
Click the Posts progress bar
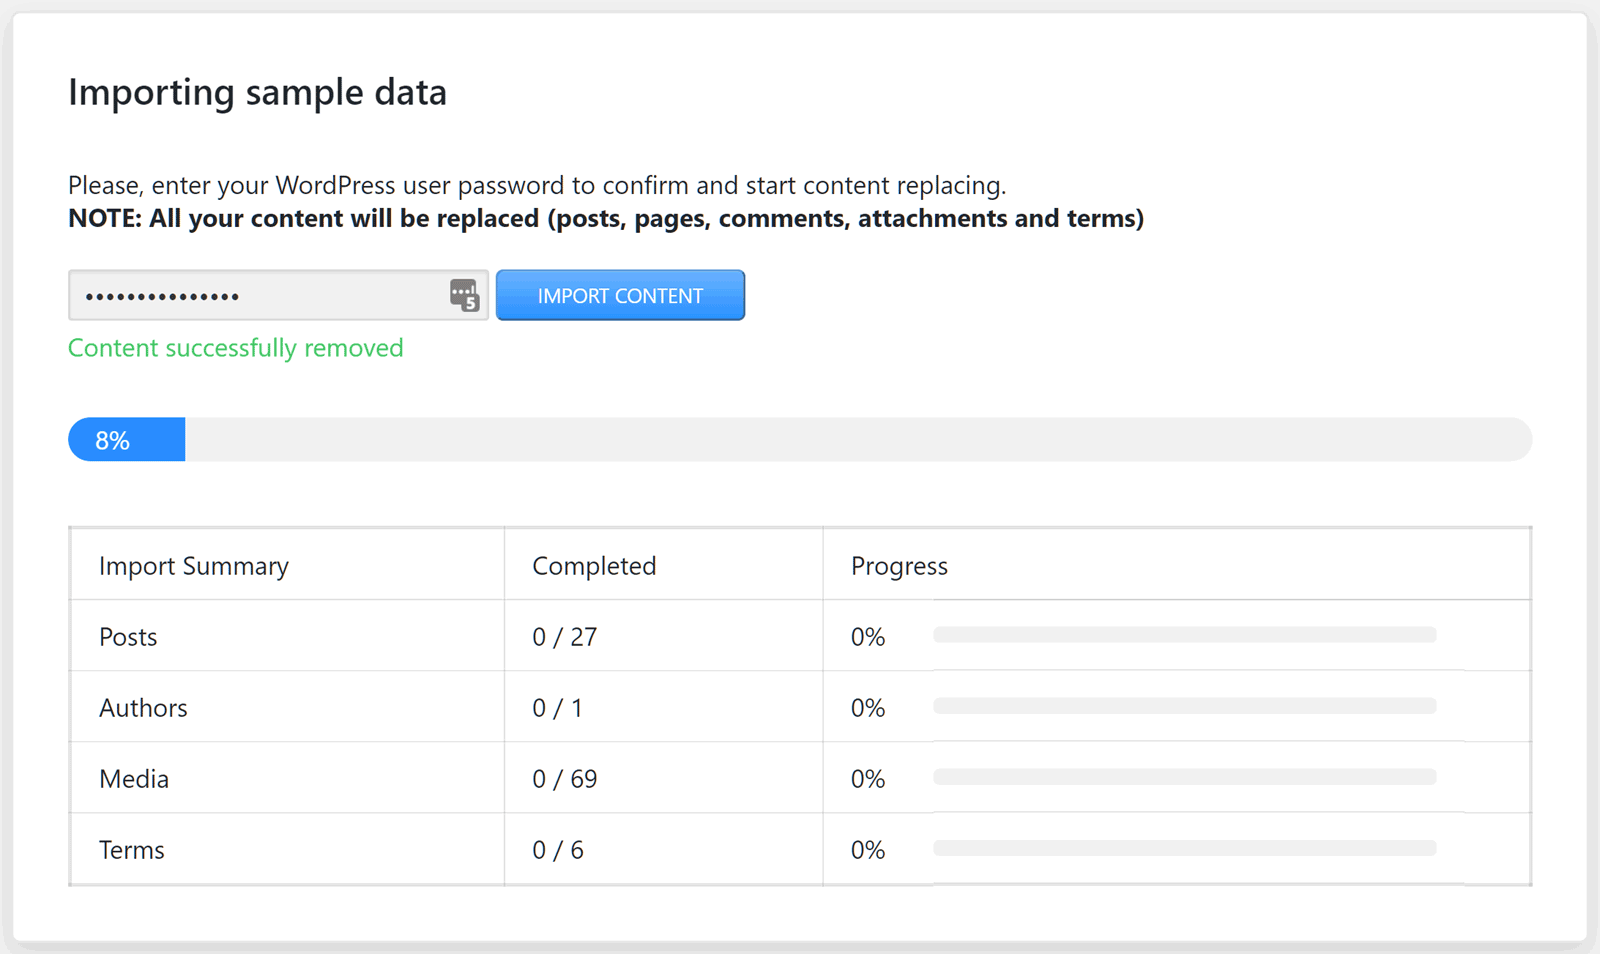(1185, 635)
